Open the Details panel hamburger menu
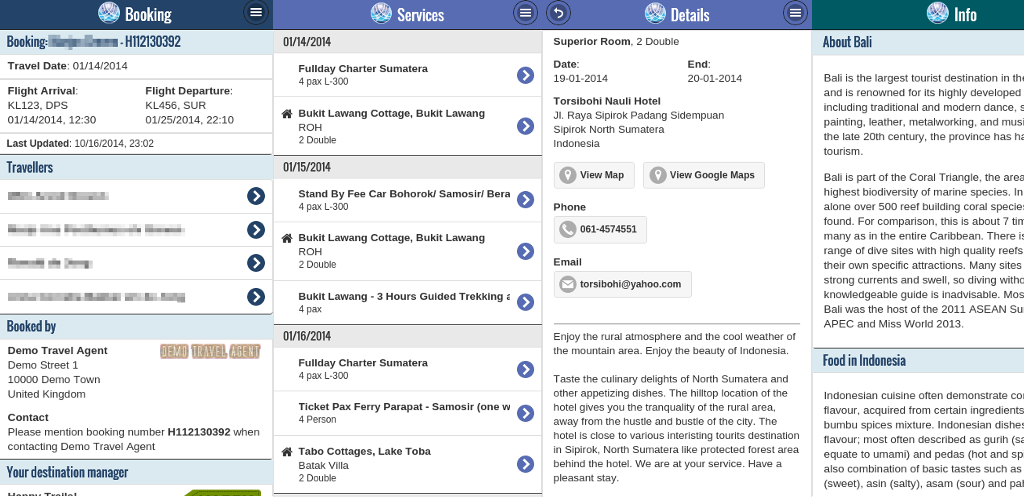The width and height of the screenshot is (1024, 500). pos(795,13)
